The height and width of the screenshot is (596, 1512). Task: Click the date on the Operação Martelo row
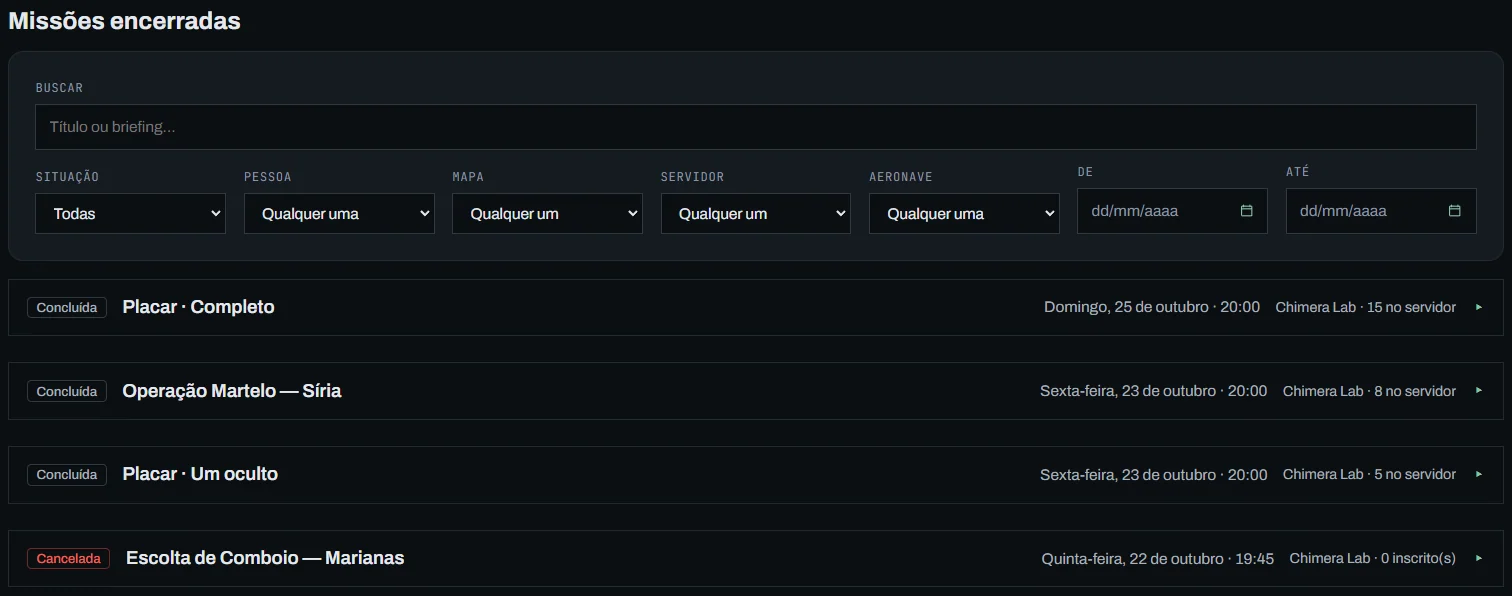(x=1154, y=391)
